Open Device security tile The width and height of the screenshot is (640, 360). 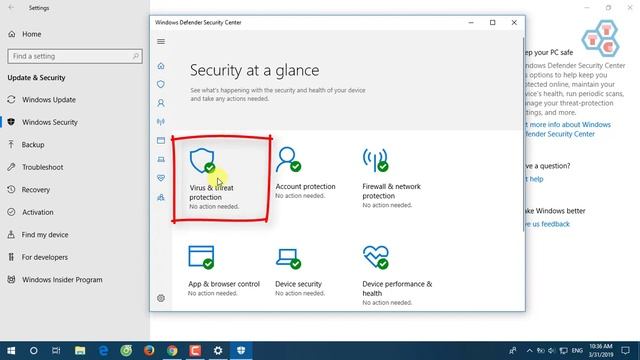tap(300, 271)
